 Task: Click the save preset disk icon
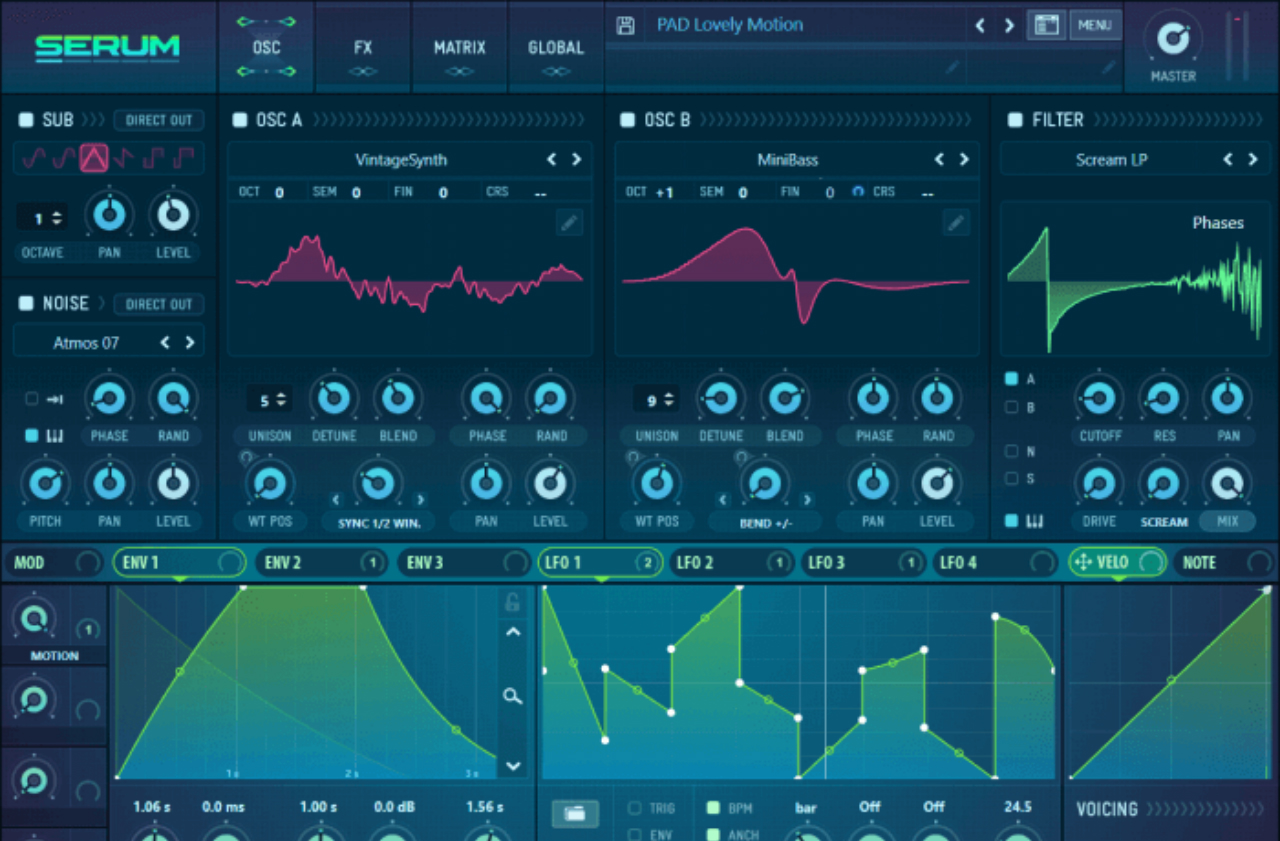point(626,25)
